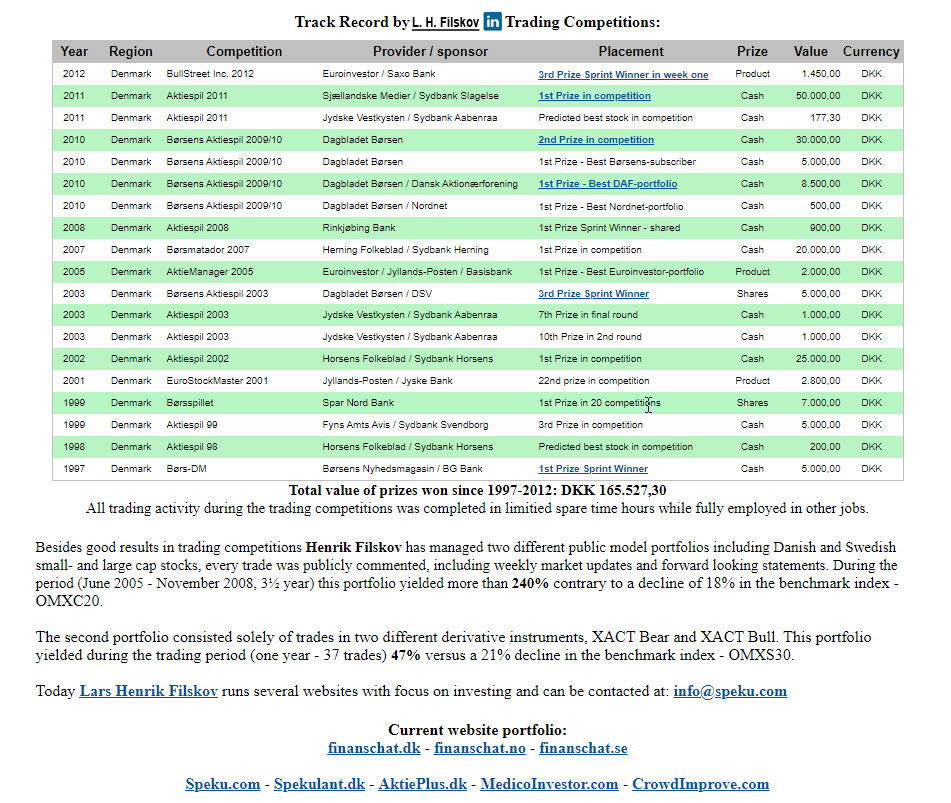
Task: Go to finanschat.se website link
Action: click(583, 748)
